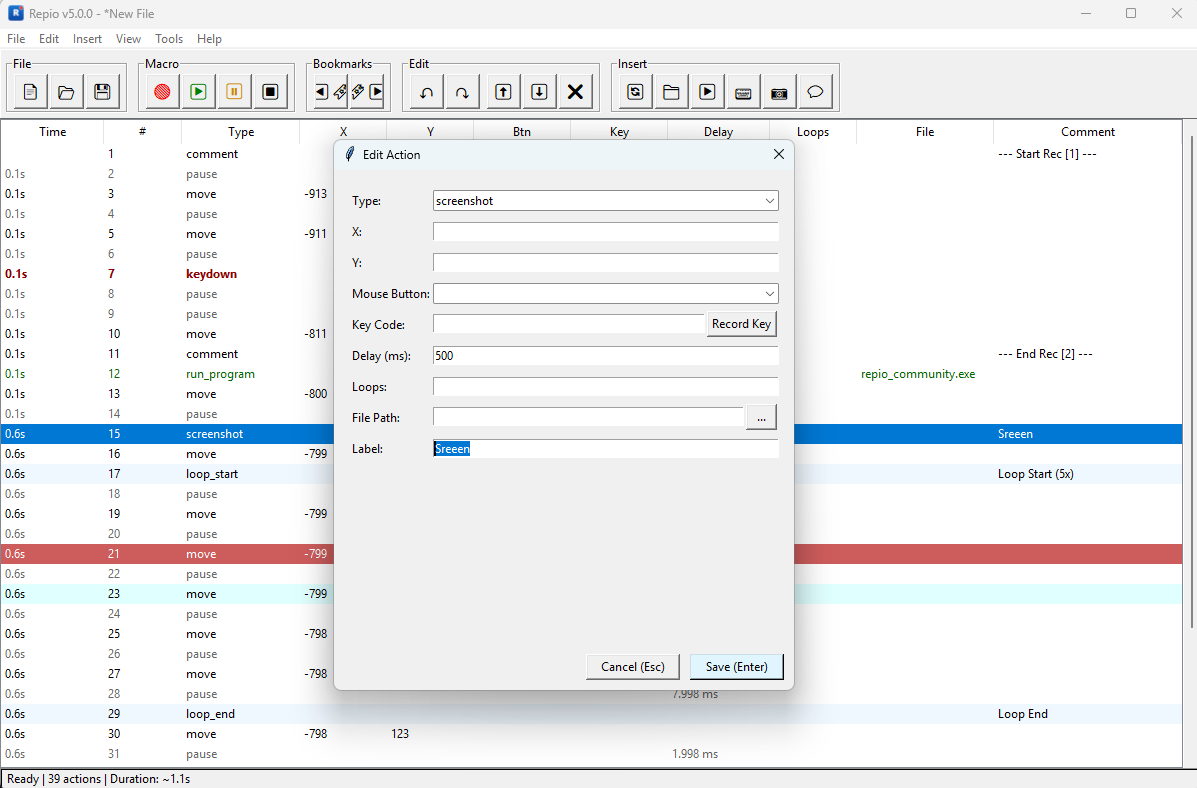This screenshot has height=788, width=1197.
Task: Move the selected action down
Action: pos(538,91)
